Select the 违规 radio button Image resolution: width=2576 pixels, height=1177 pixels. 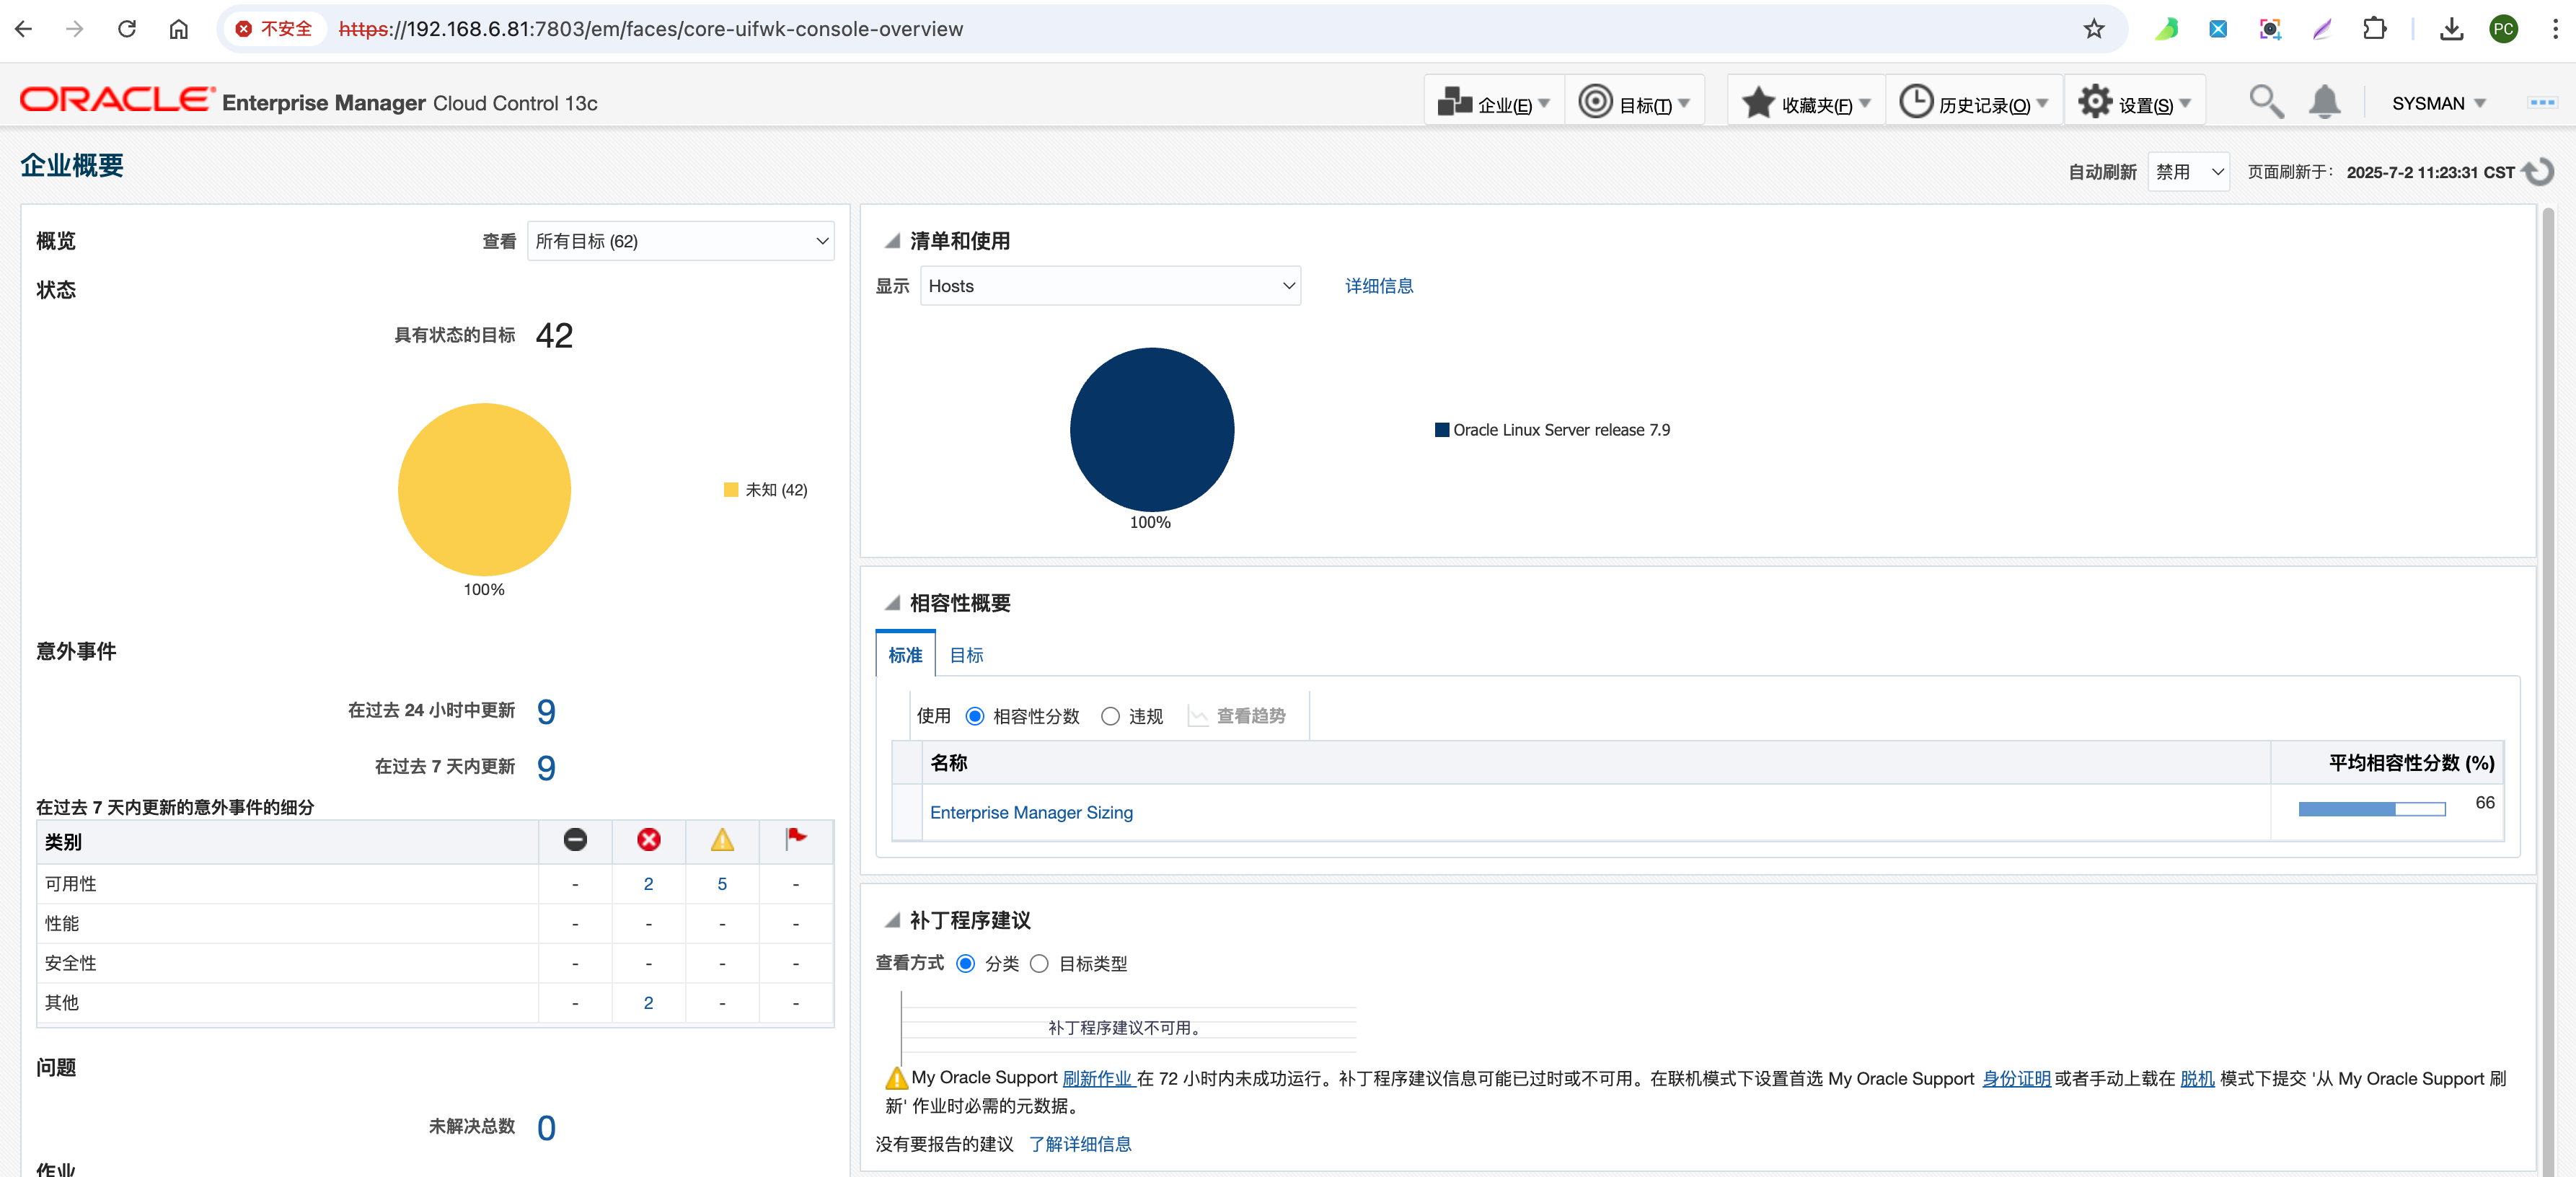pos(1110,716)
